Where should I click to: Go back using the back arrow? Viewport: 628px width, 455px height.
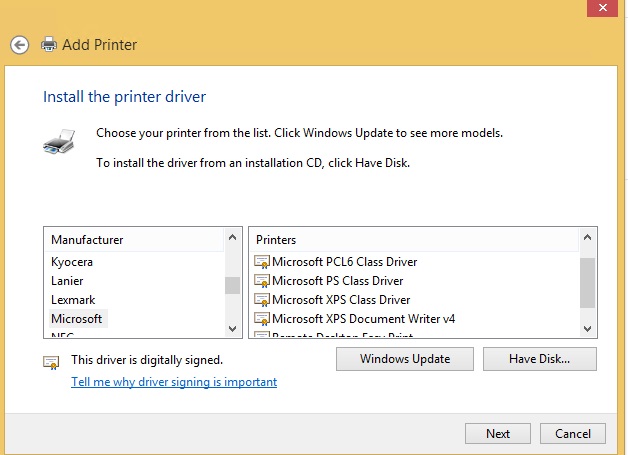pos(20,45)
